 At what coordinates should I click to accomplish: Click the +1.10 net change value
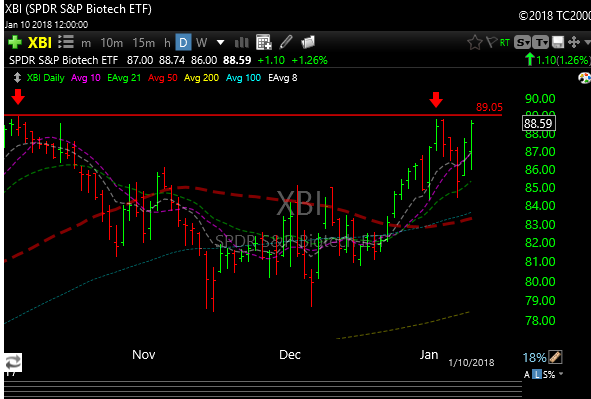coord(271,60)
